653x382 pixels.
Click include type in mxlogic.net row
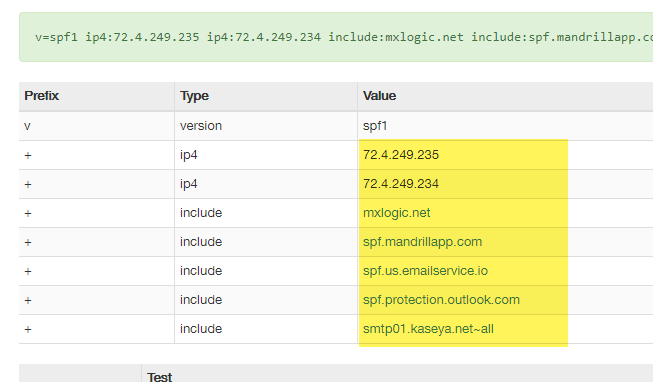click(x=201, y=213)
